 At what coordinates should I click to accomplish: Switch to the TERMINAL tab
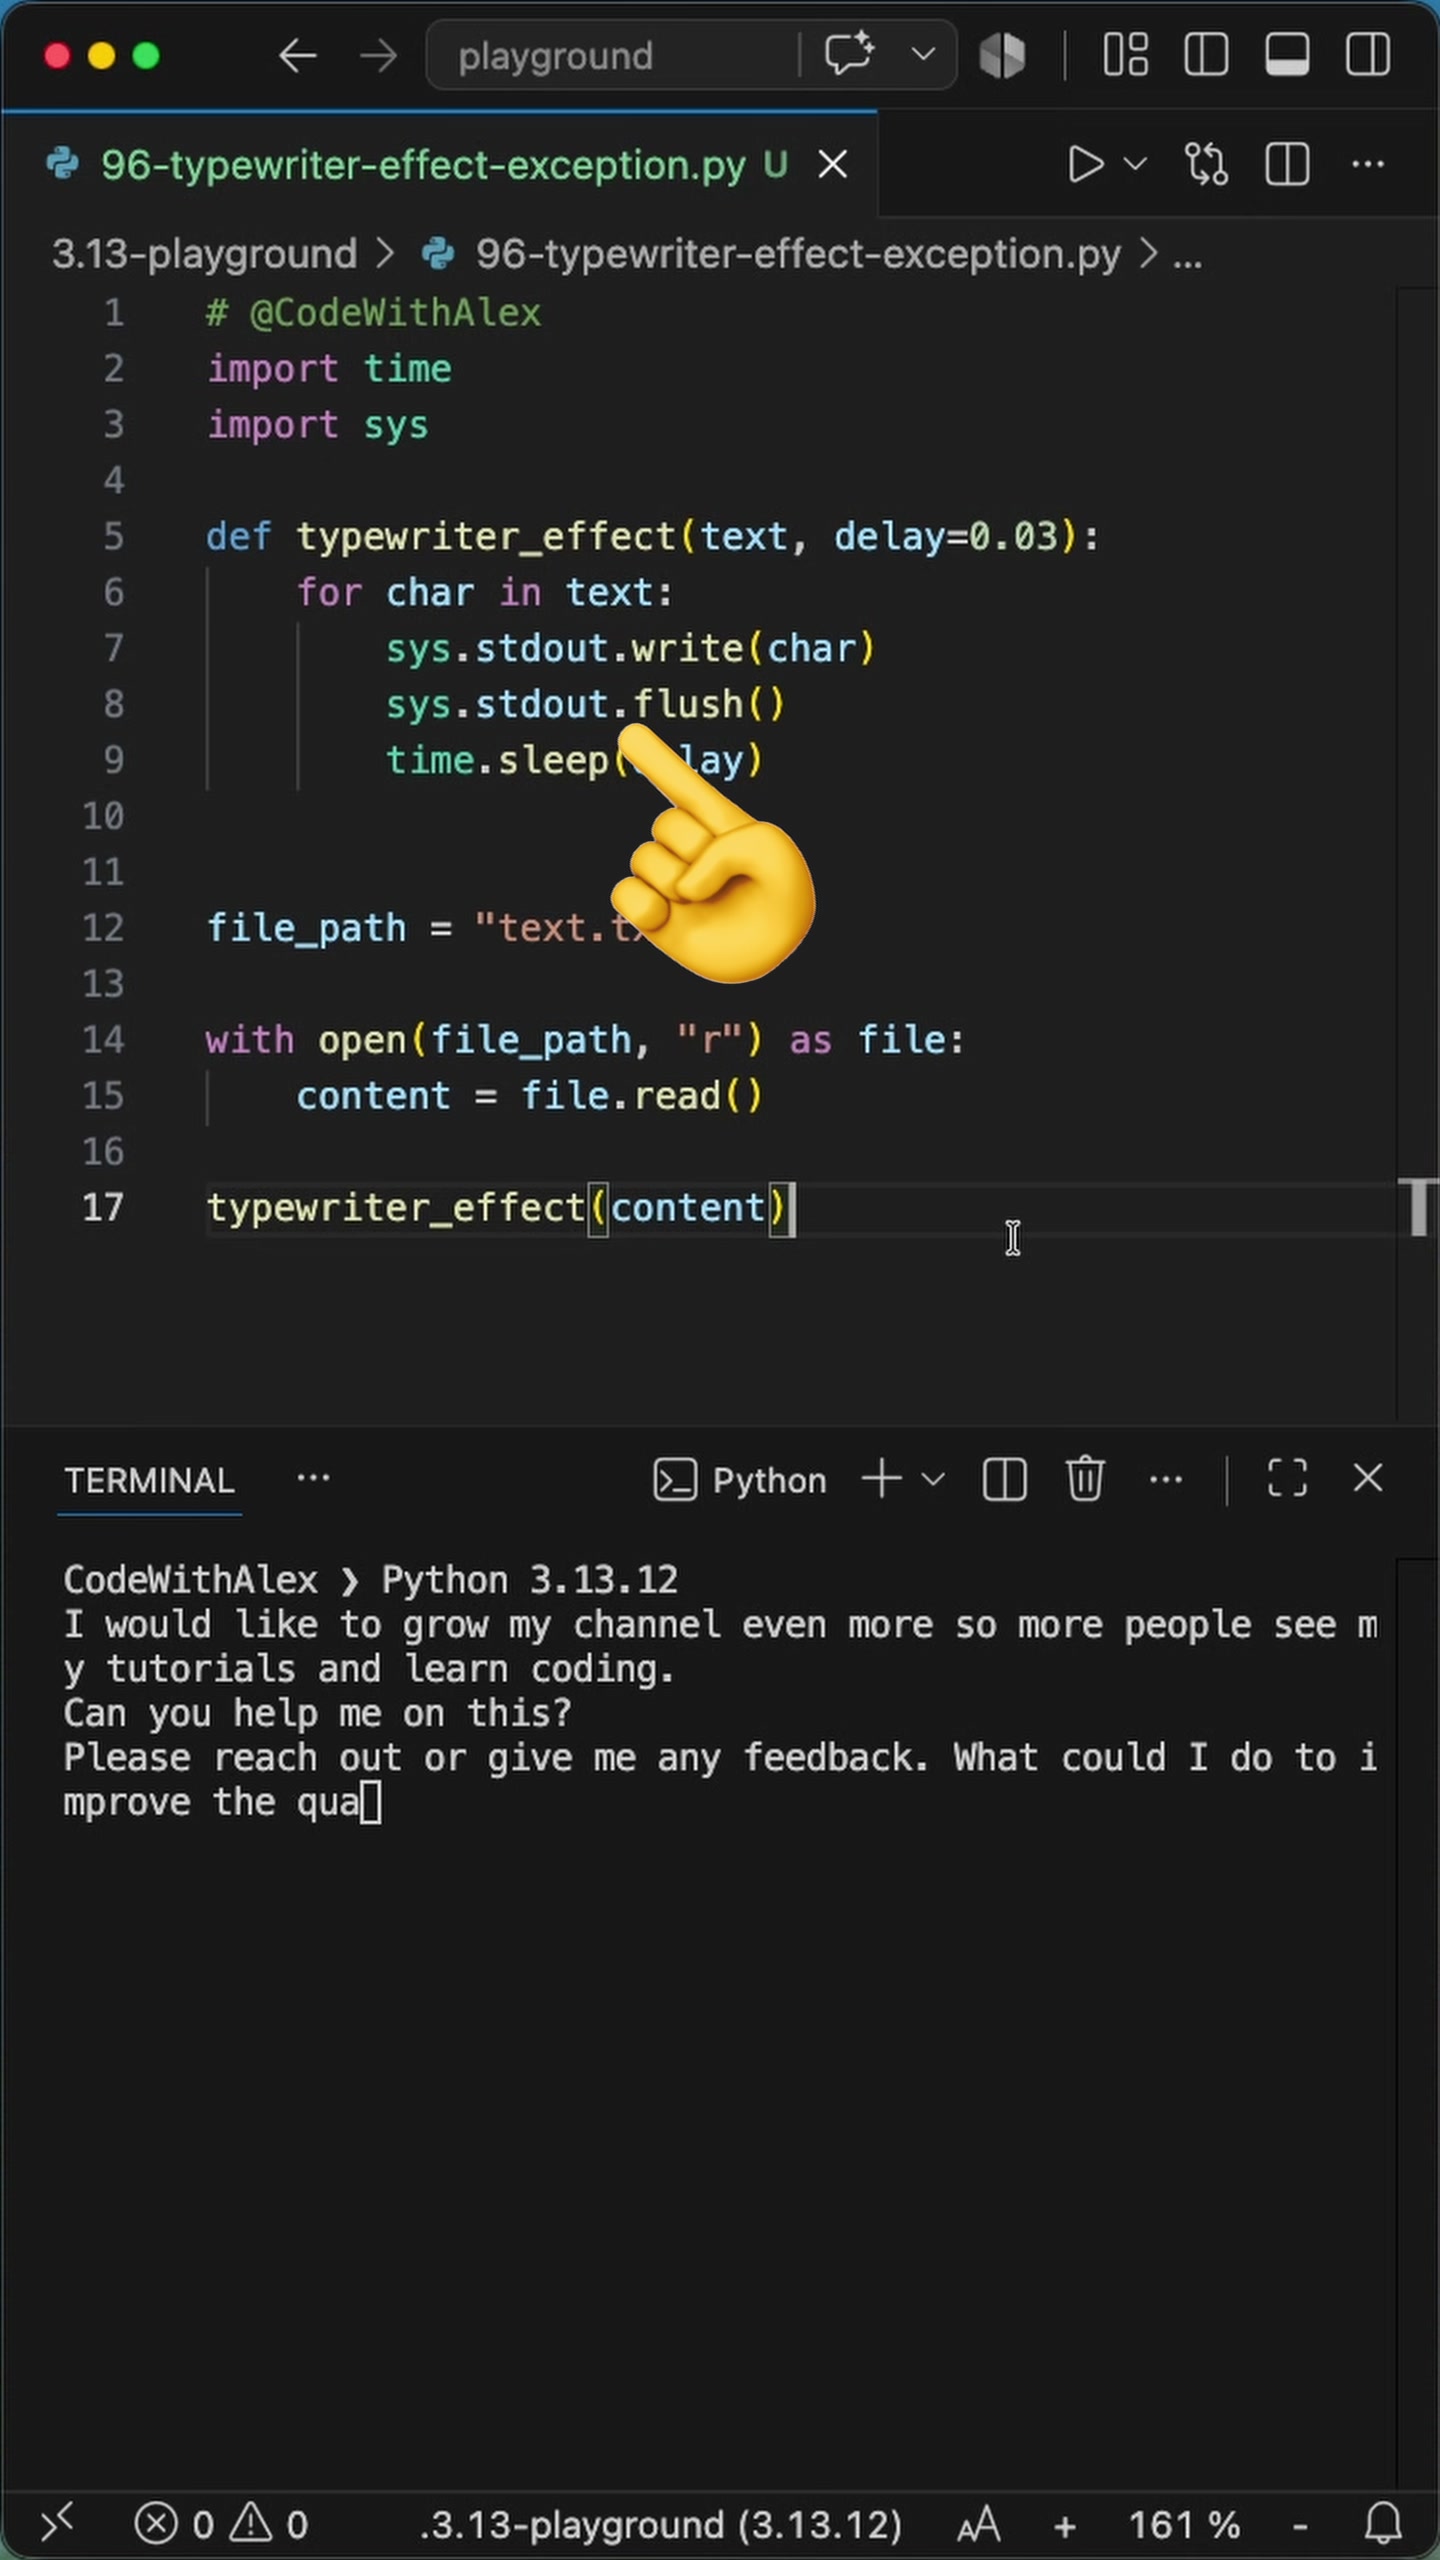pos(149,1481)
